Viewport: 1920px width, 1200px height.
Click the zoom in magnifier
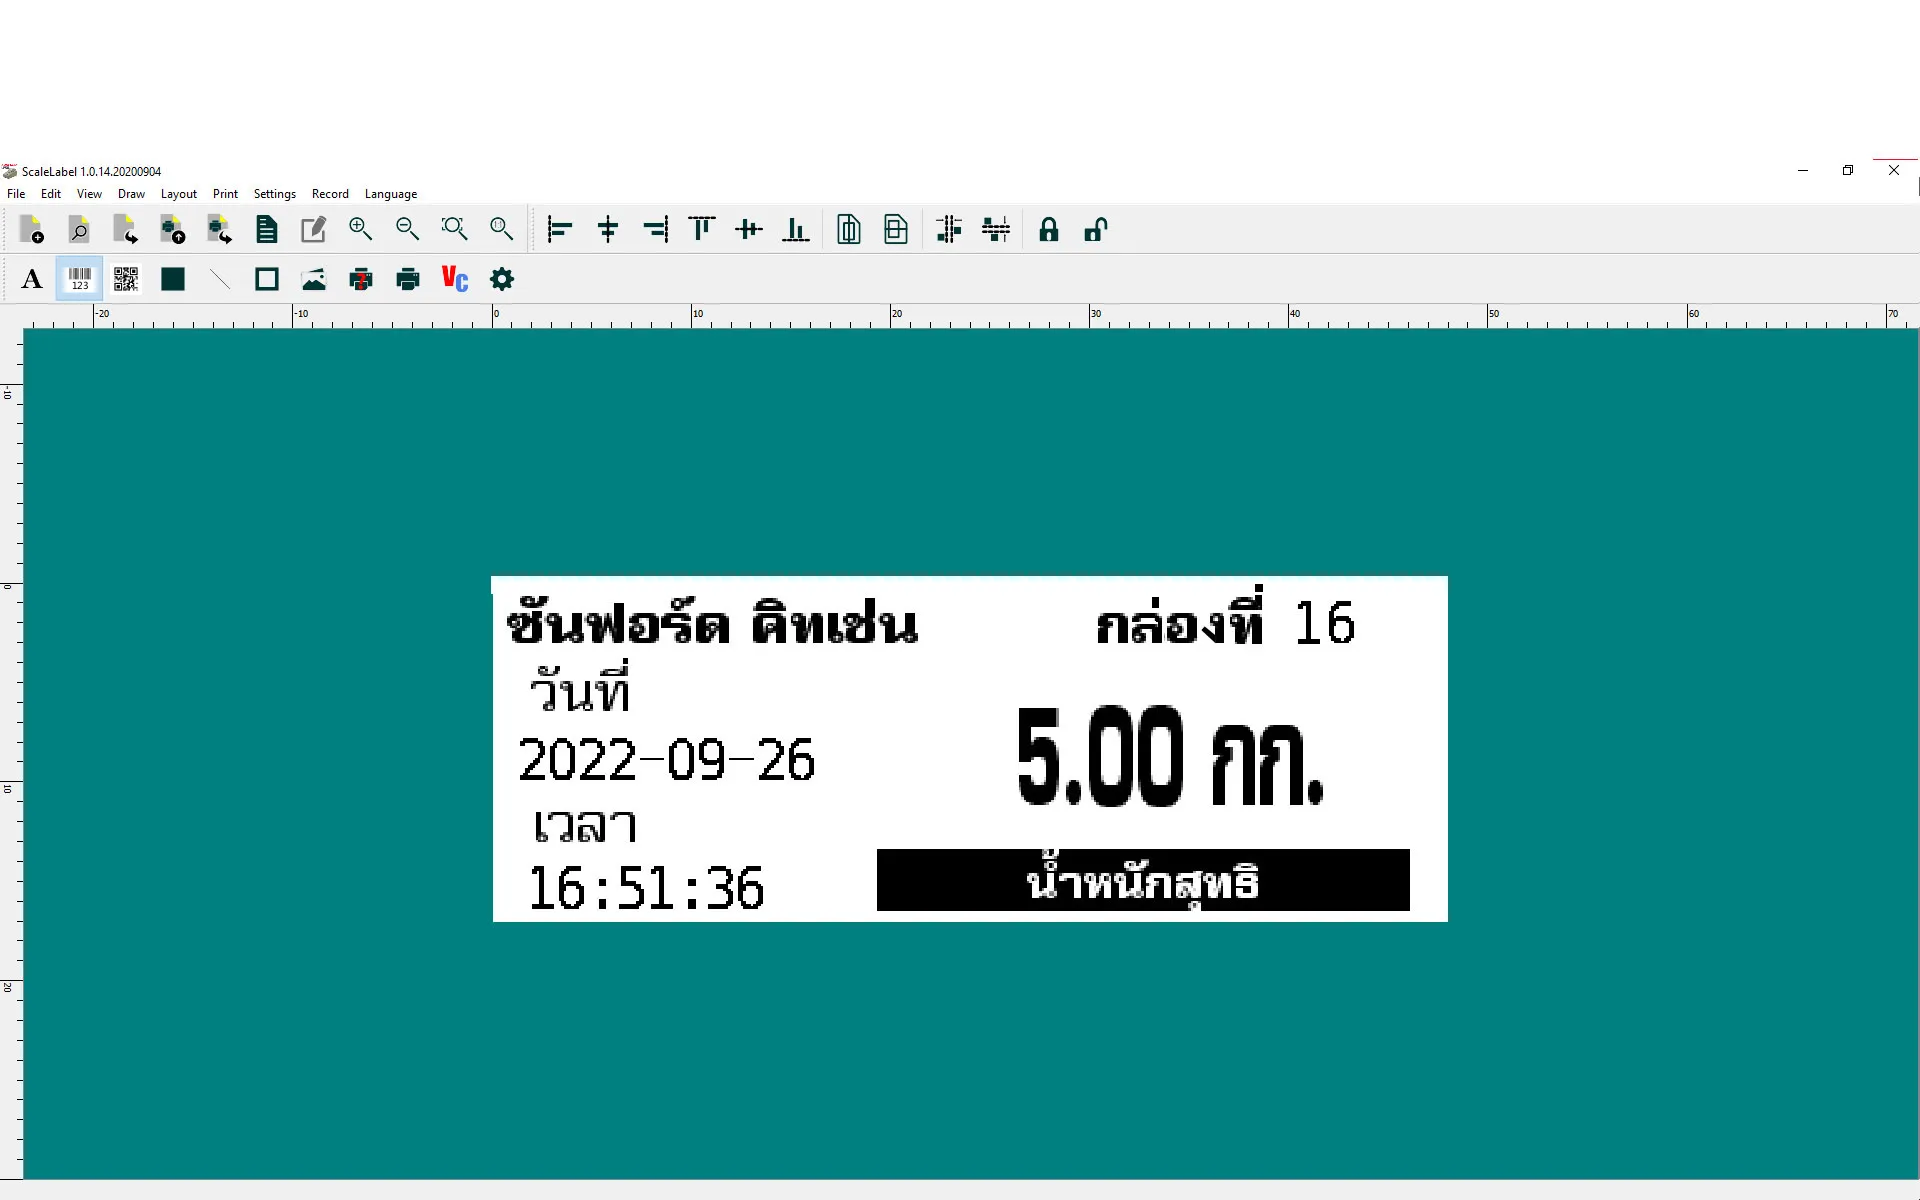[360, 230]
